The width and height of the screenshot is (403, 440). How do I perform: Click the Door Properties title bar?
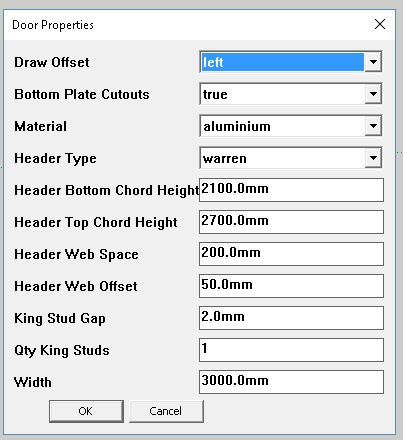(x=199, y=25)
